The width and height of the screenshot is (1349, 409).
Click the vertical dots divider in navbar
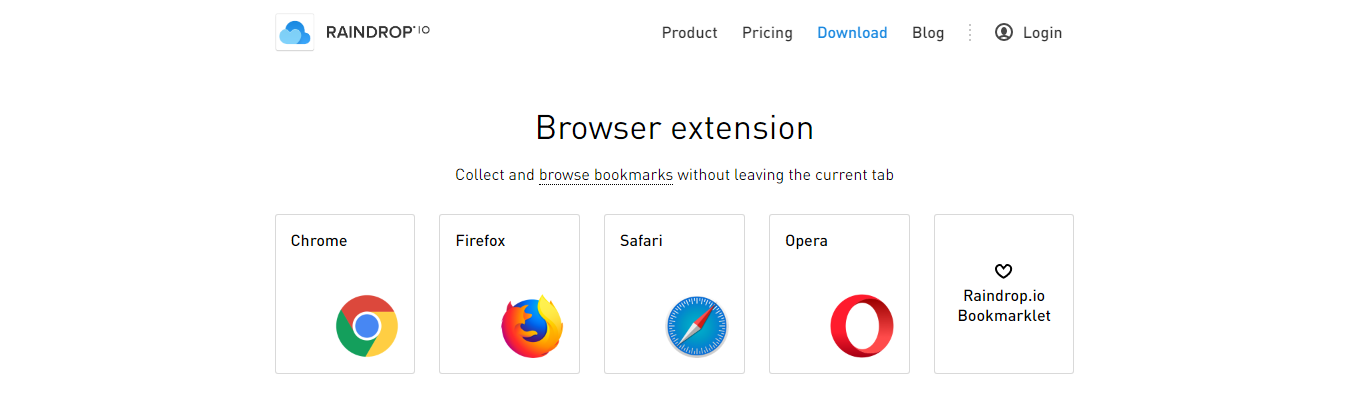pos(969,33)
